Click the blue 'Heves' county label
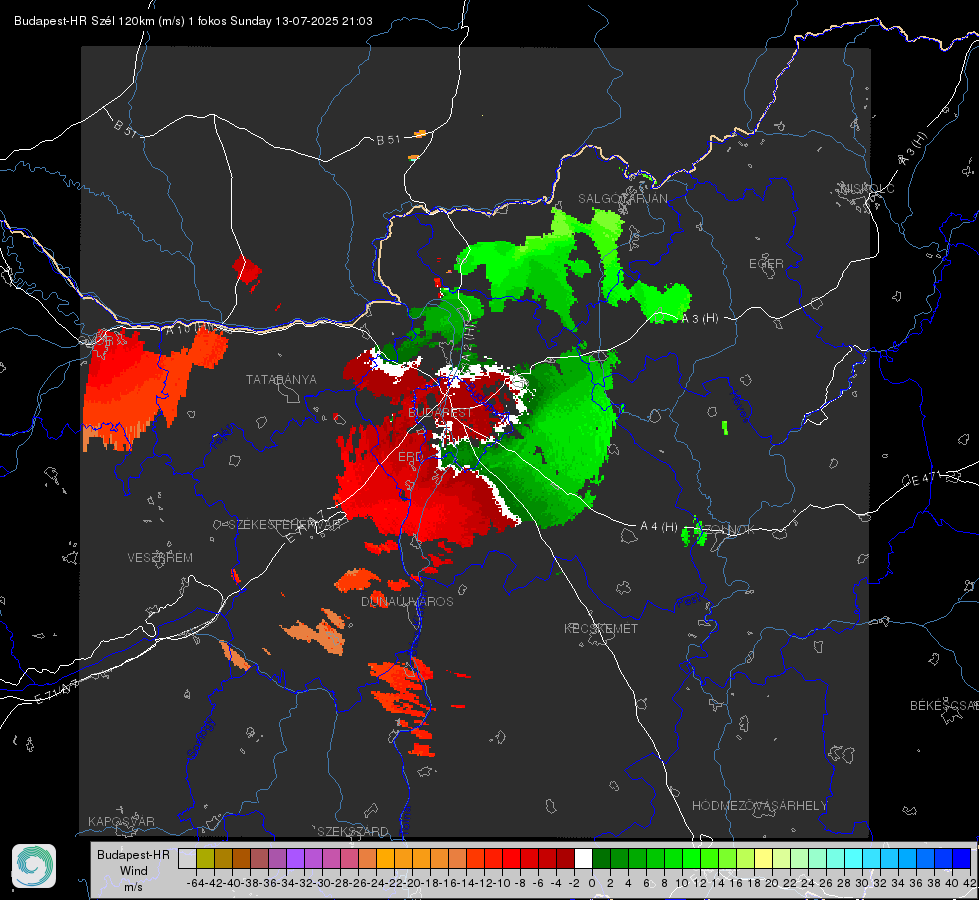Viewport: 979px width, 900px height. click(x=739, y=407)
